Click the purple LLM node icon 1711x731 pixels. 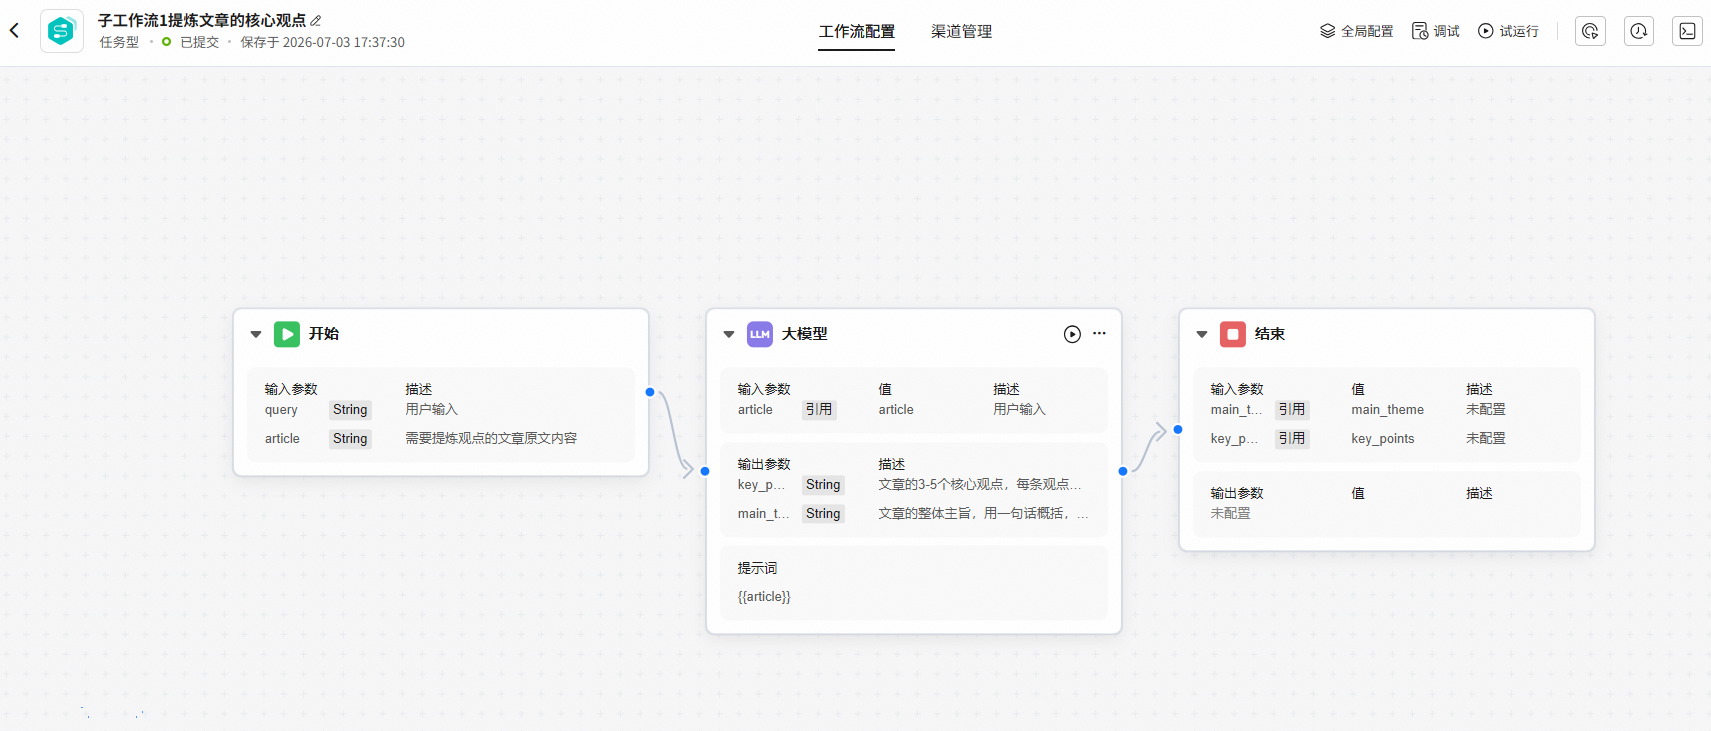tap(760, 334)
